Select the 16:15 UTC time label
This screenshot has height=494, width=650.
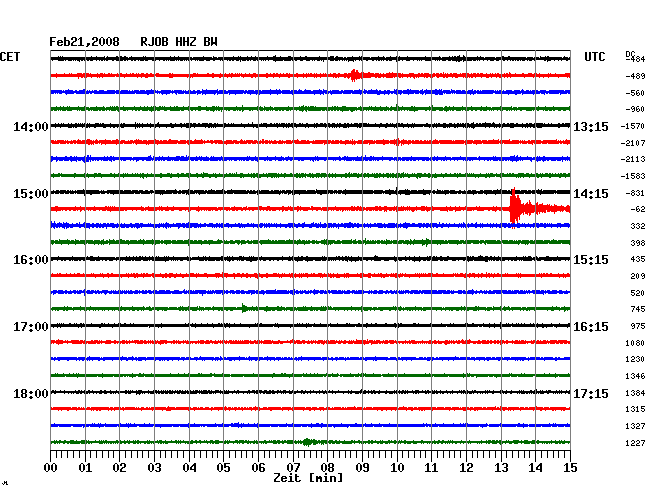click(x=591, y=327)
